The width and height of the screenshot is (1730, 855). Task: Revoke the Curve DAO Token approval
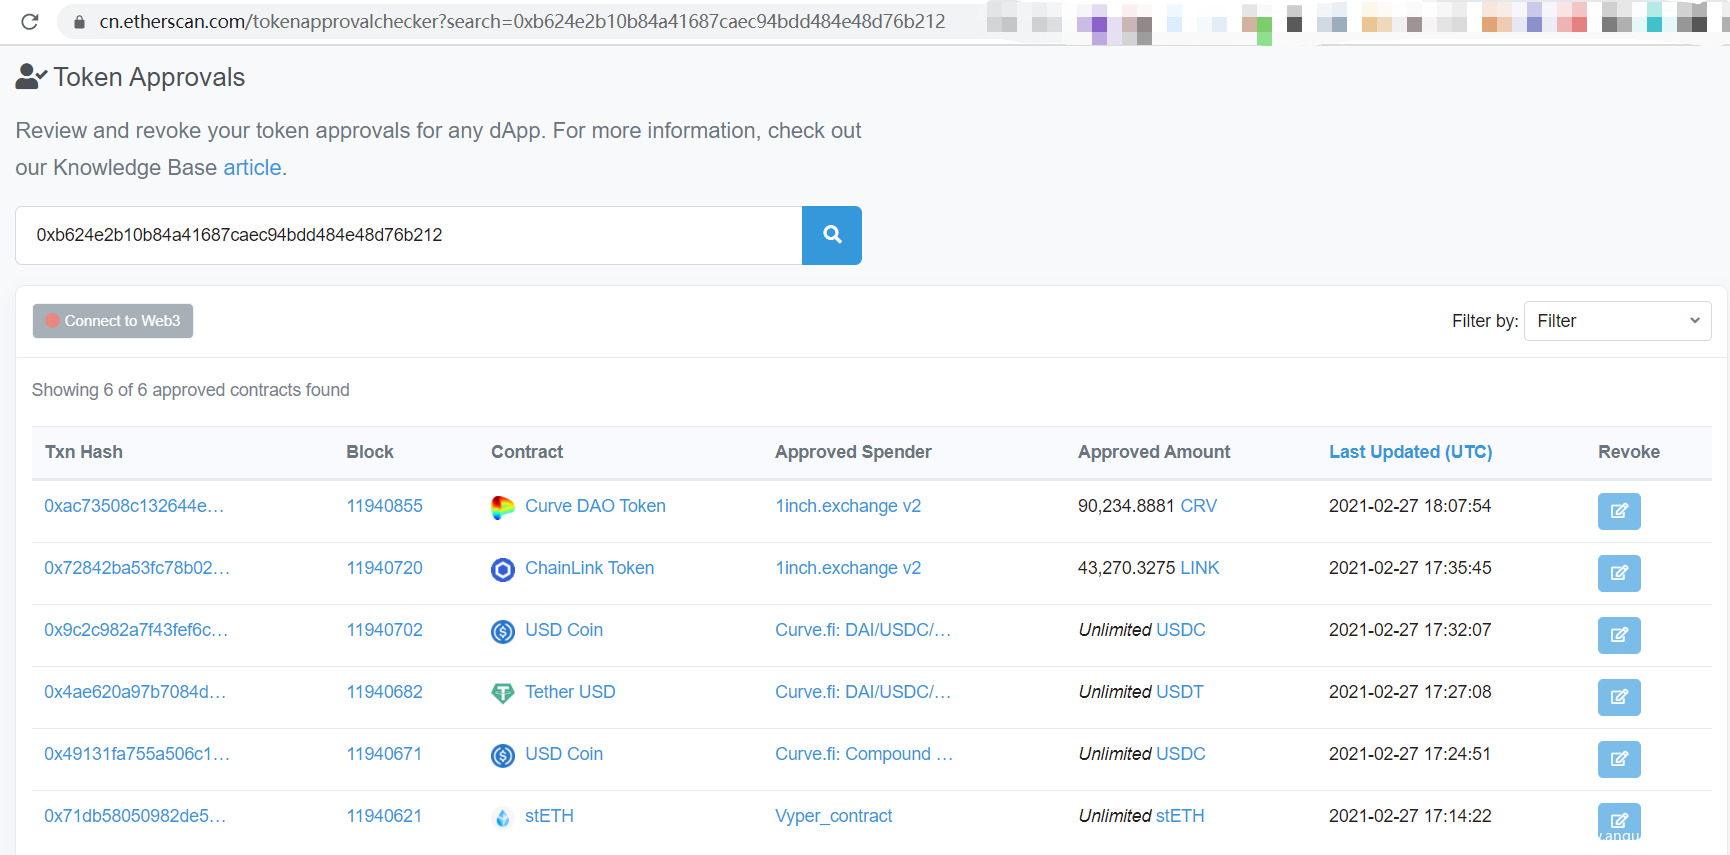tap(1618, 511)
